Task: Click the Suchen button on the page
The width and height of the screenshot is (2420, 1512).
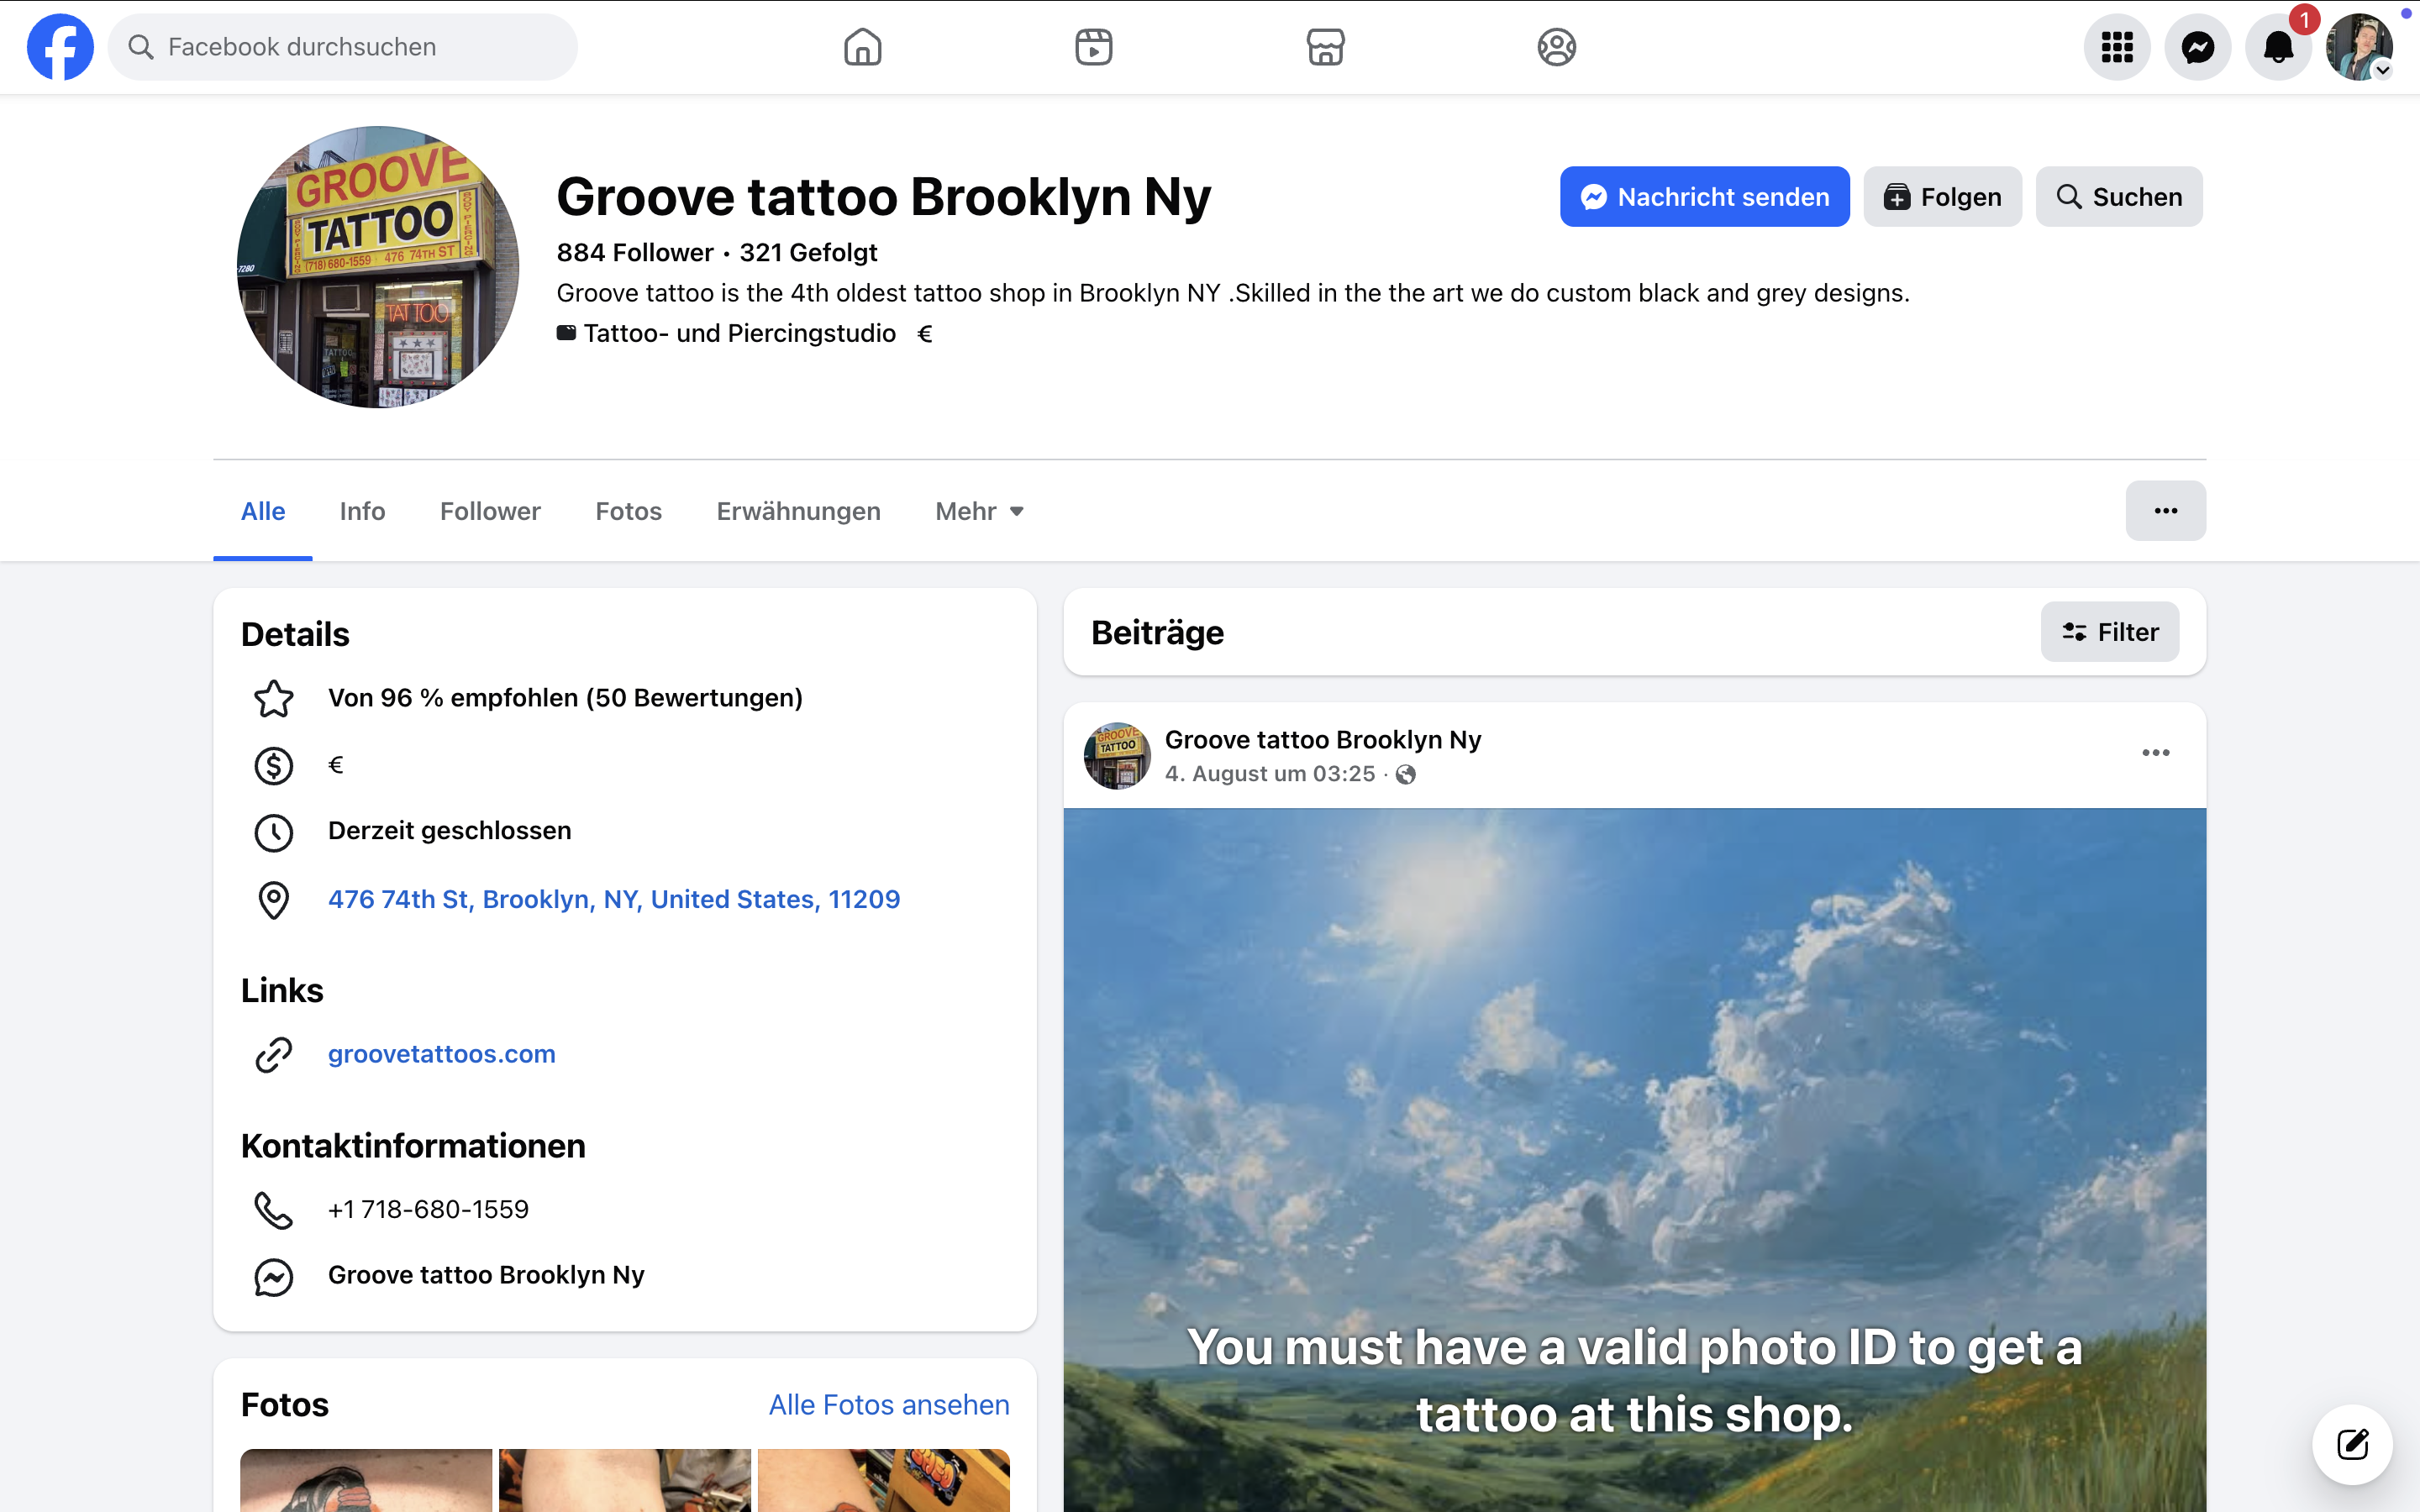Action: pyautogui.click(x=2119, y=197)
